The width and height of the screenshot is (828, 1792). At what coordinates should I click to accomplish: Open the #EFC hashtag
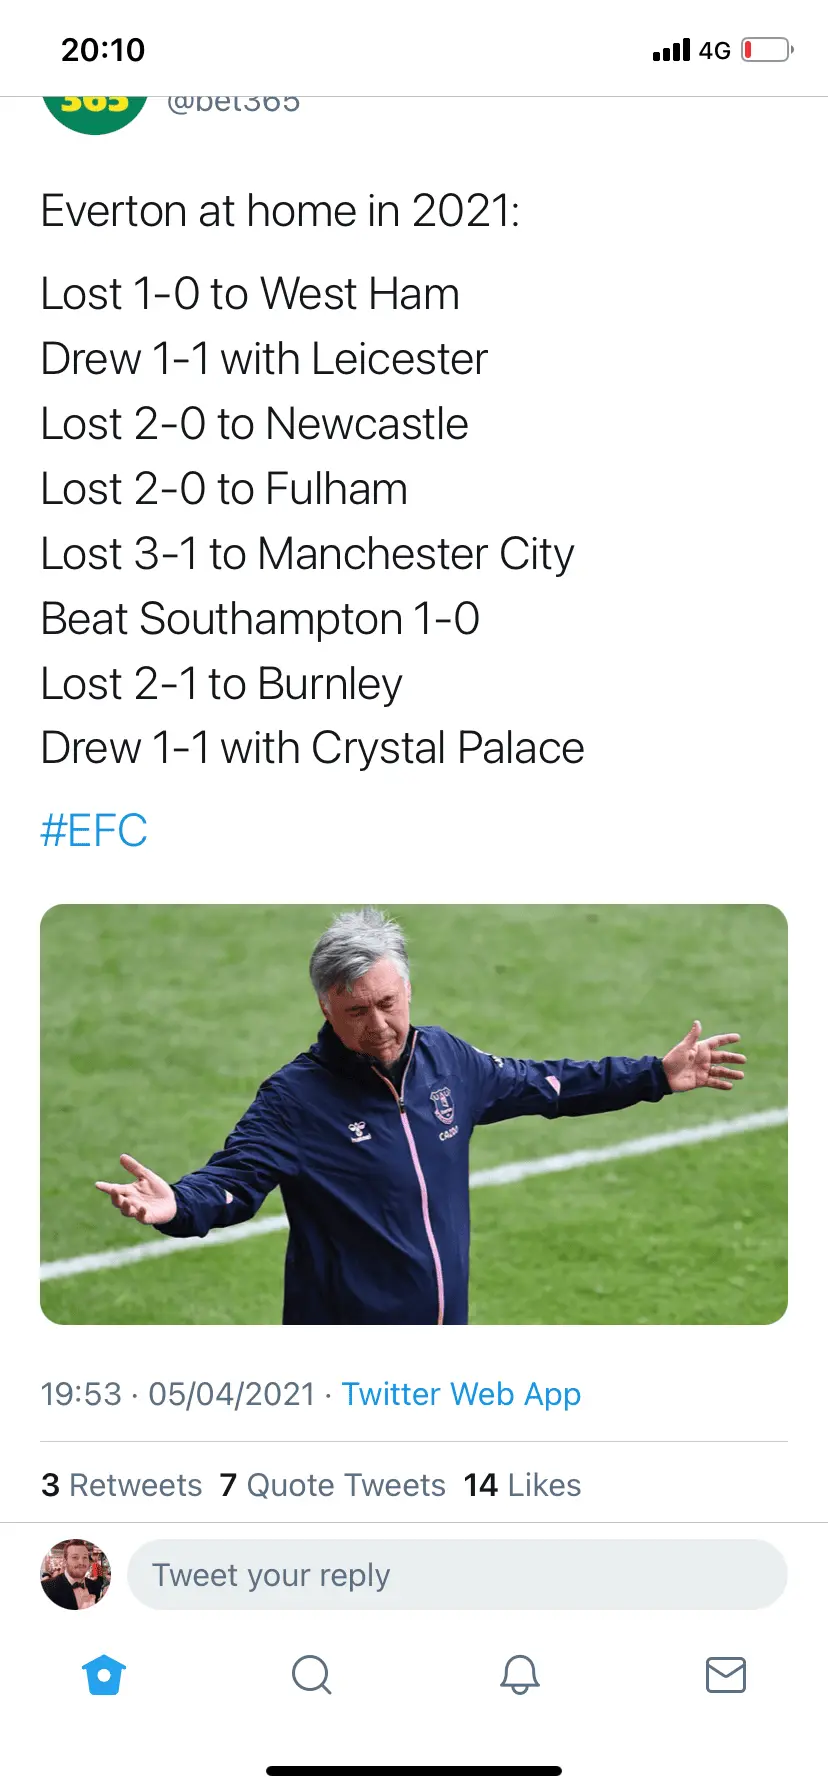tap(94, 830)
